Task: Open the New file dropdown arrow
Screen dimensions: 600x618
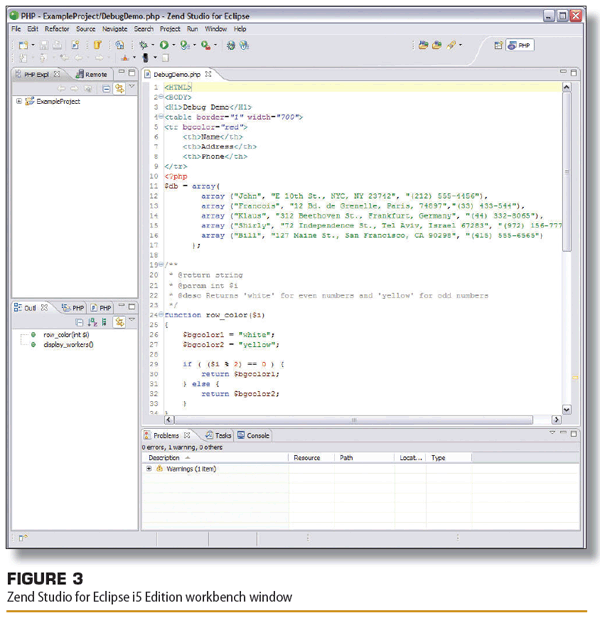Action: [33, 45]
